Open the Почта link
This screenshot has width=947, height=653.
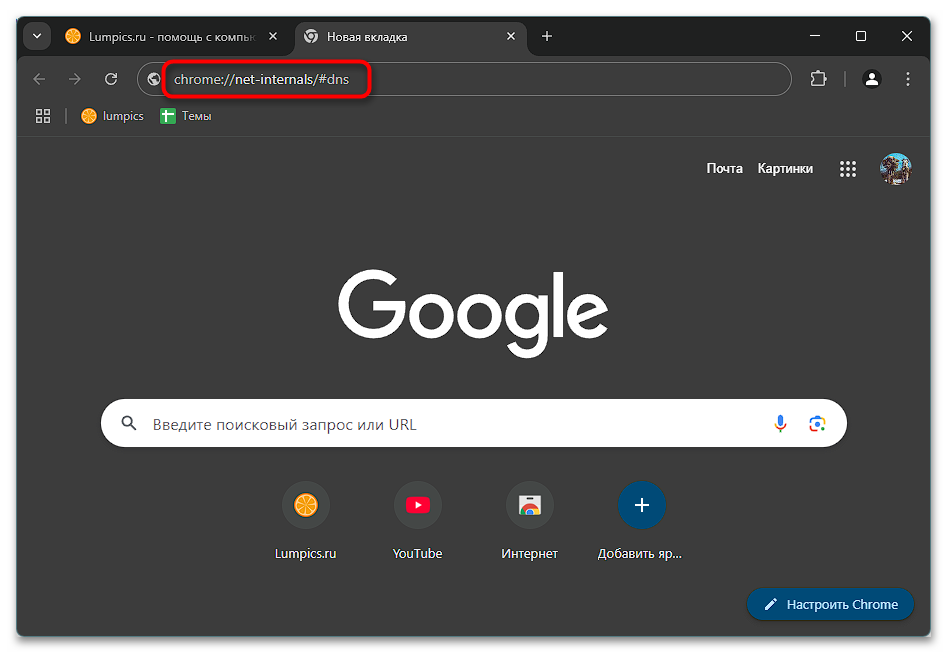[x=724, y=169]
